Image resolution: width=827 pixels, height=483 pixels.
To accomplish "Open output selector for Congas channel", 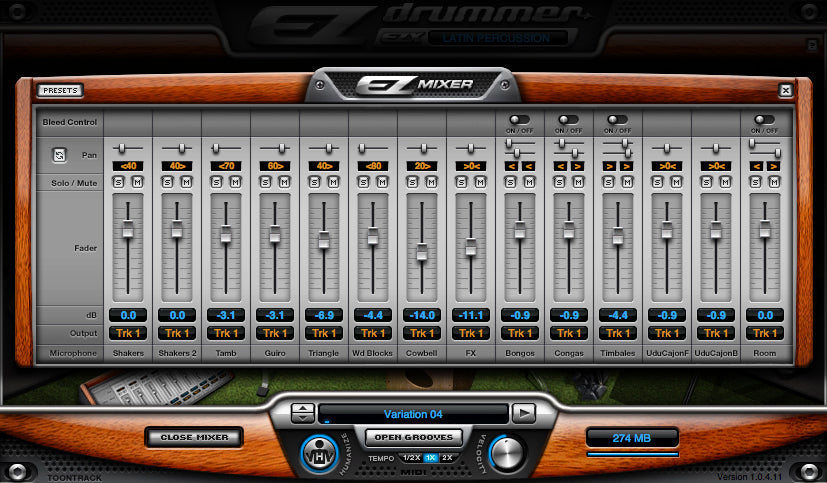I will click(568, 333).
